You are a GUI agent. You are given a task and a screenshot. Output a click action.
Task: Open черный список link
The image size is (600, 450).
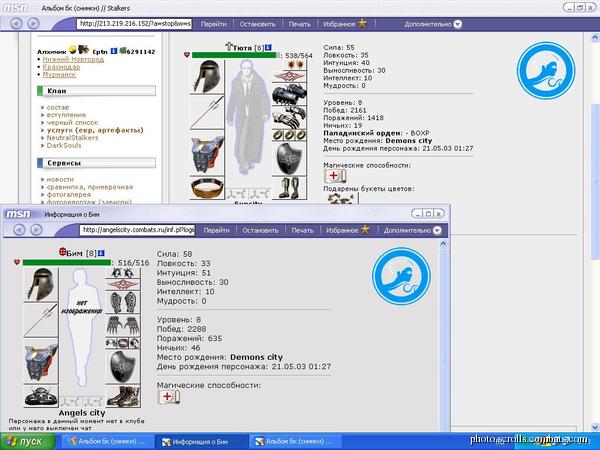72,122
